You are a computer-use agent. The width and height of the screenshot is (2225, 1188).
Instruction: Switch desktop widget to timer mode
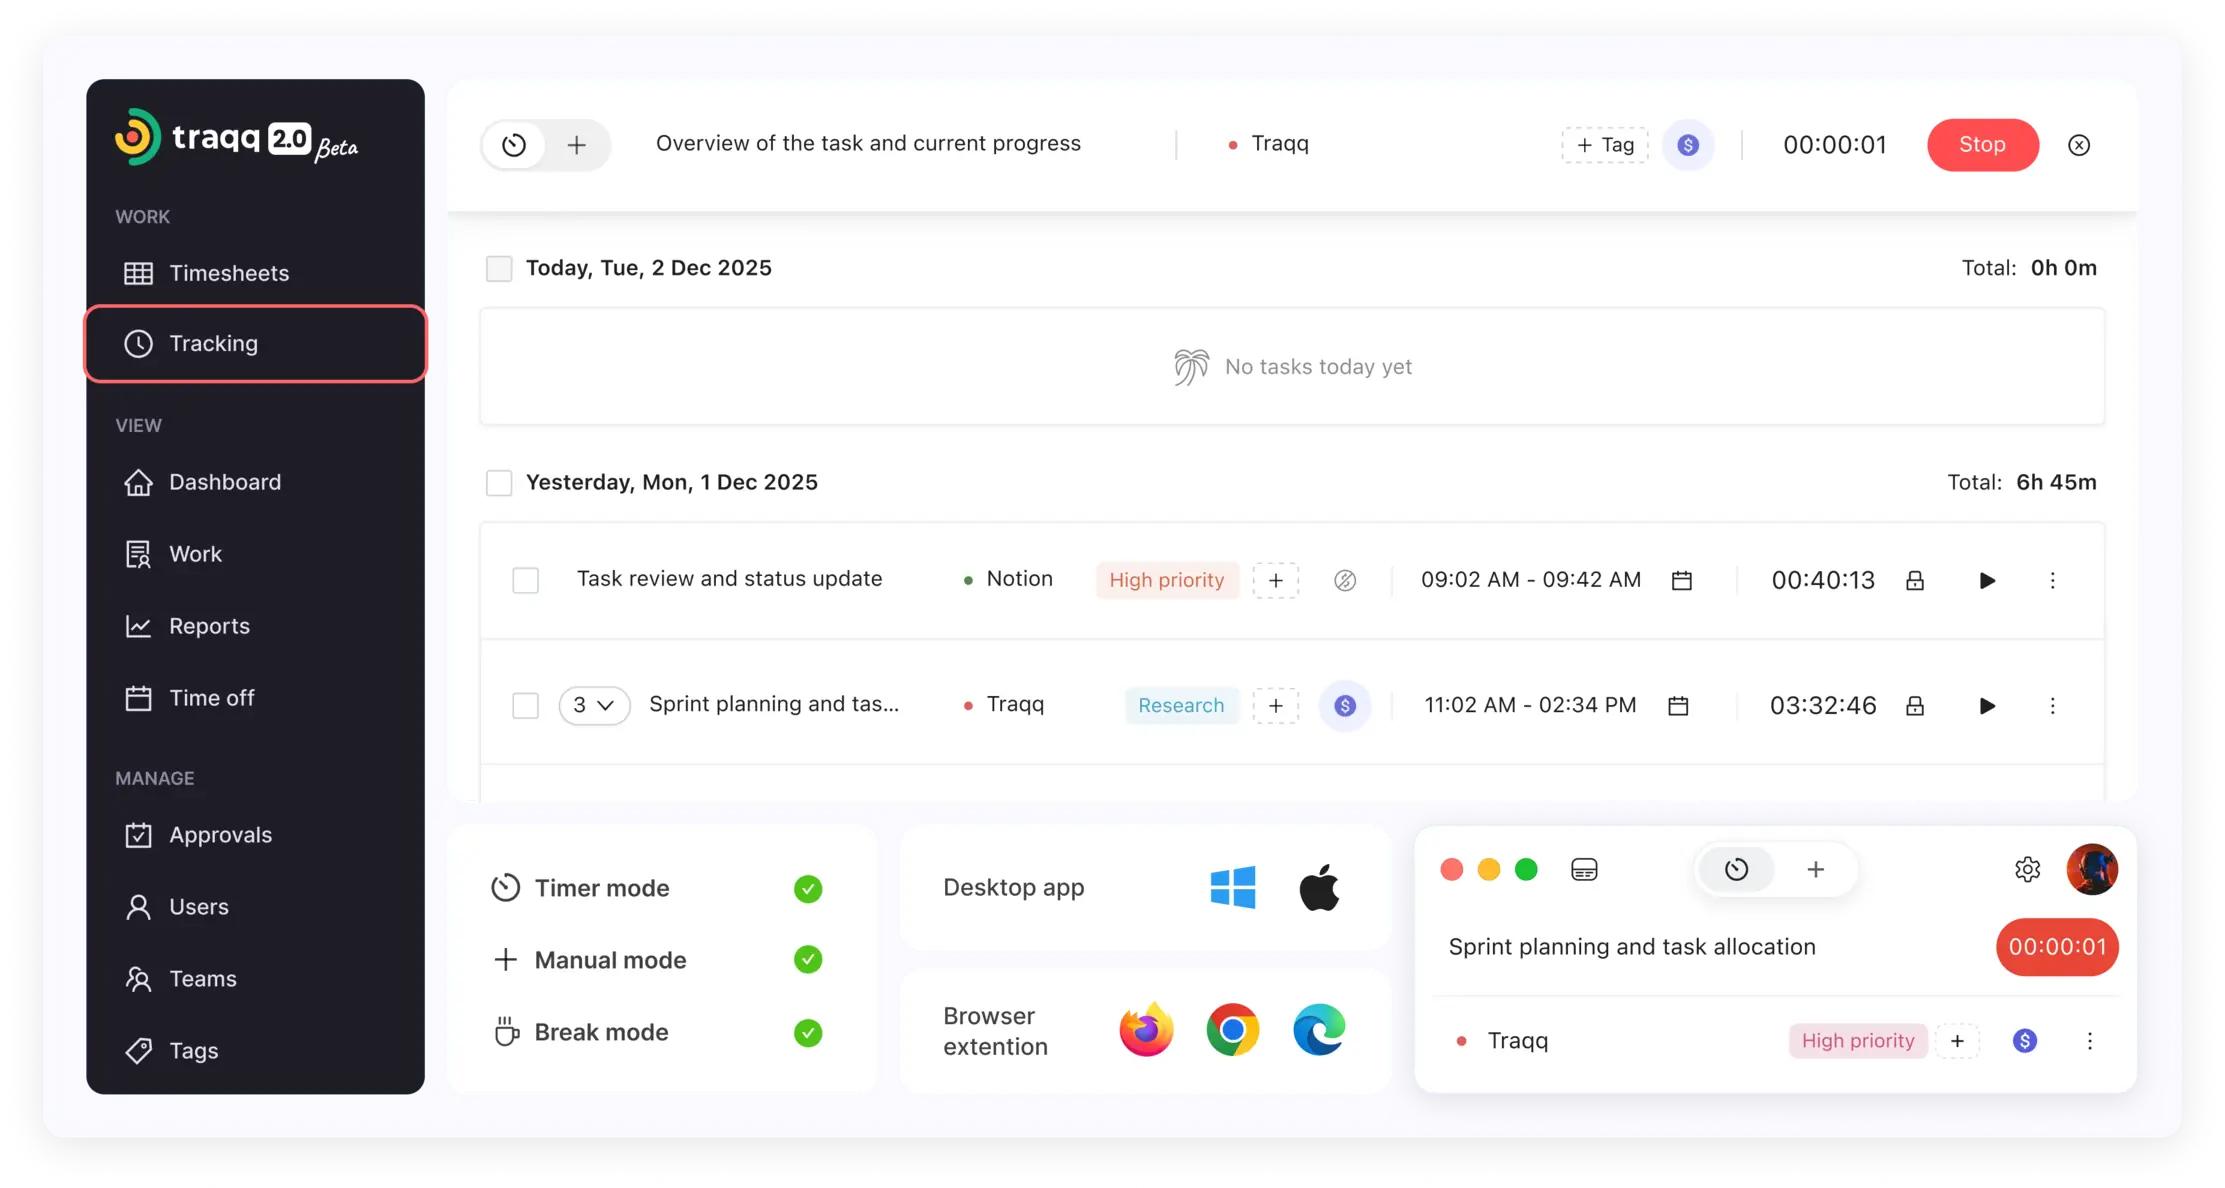1736,870
